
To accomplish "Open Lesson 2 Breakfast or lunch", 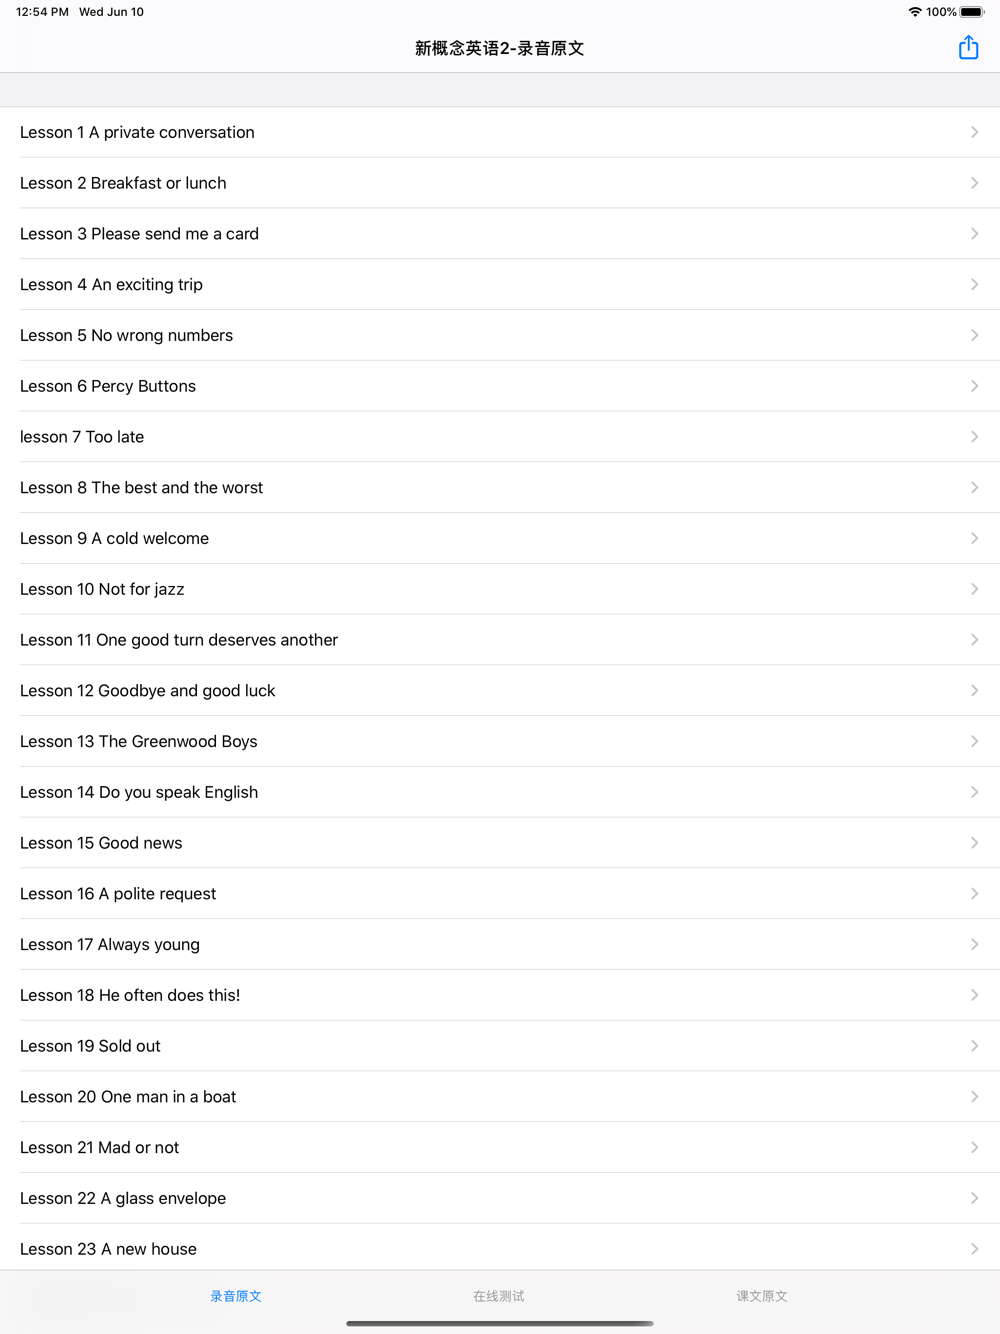I will [x=500, y=183].
